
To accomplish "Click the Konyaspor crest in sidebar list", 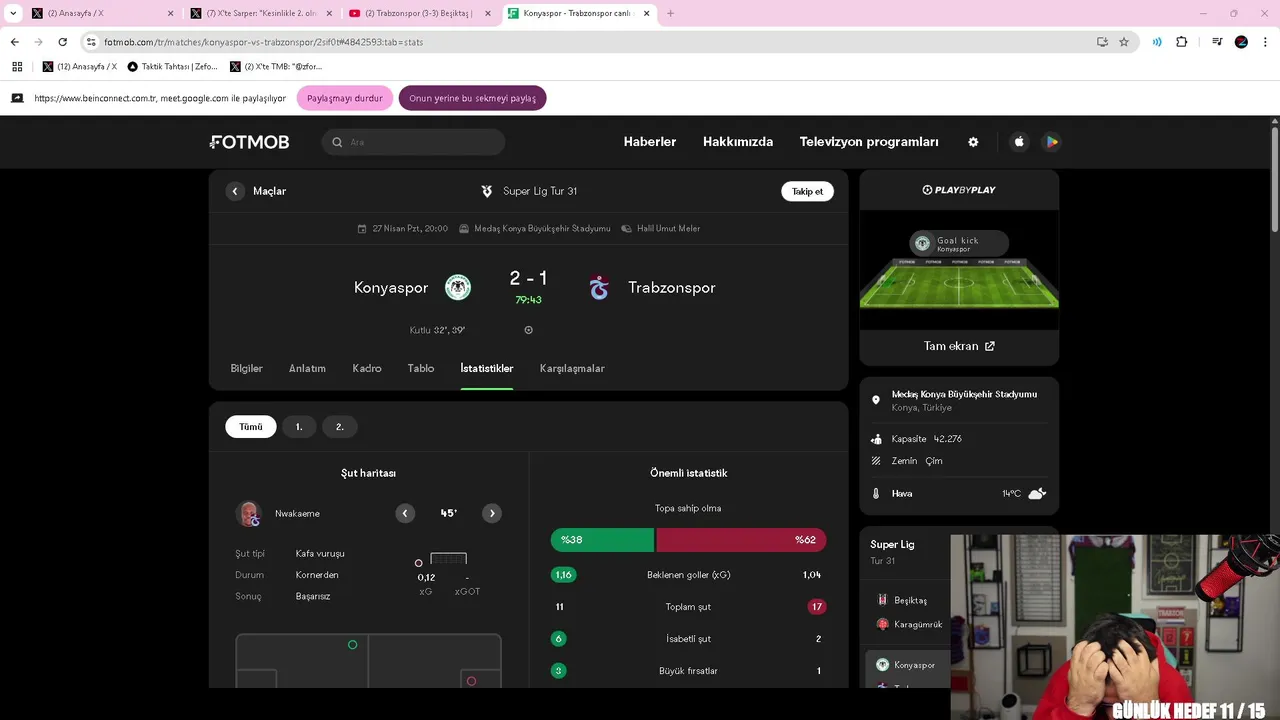I will [x=882, y=665].
